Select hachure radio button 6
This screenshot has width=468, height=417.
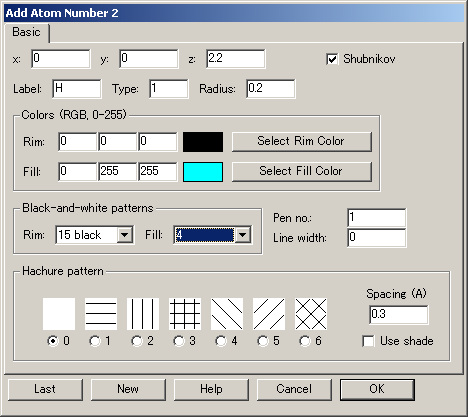tap(305, 341)
